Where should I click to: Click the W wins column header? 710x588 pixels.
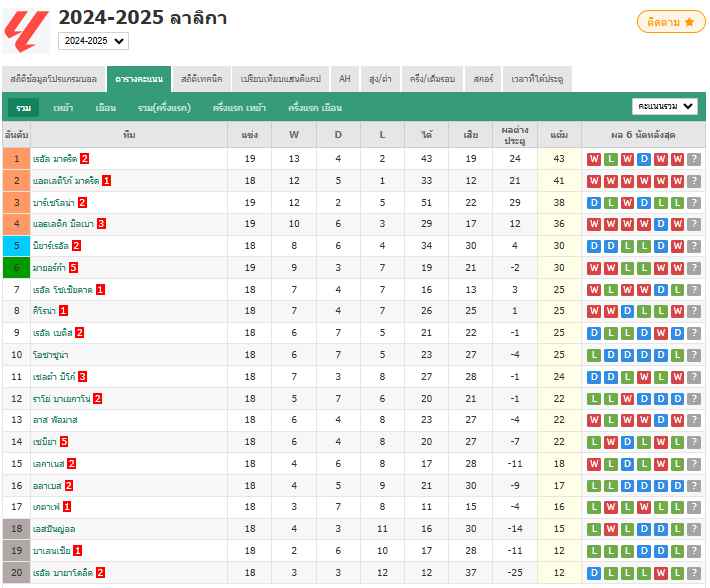(294, 135)
